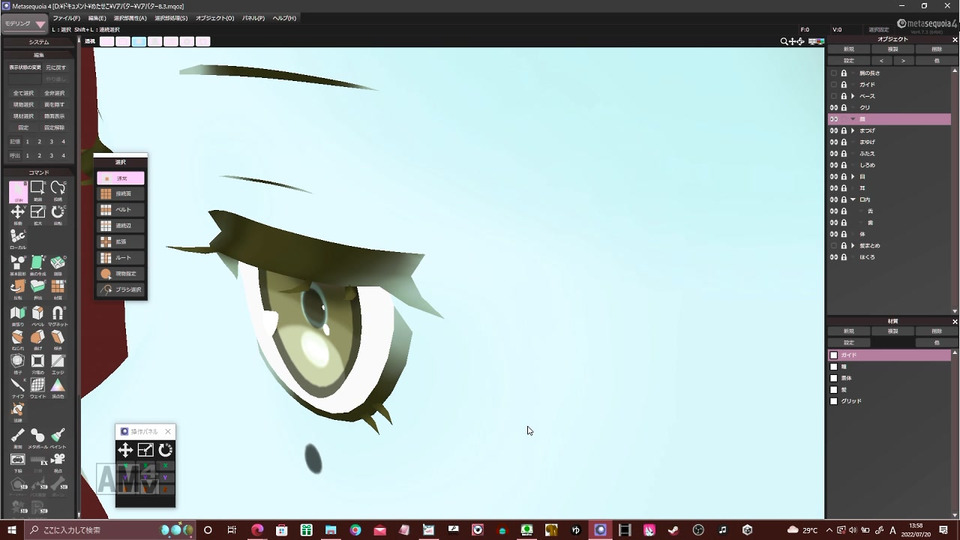Collapse the 口内 object tree
This screenshot has height=540, width=960.
pos(853,200)
